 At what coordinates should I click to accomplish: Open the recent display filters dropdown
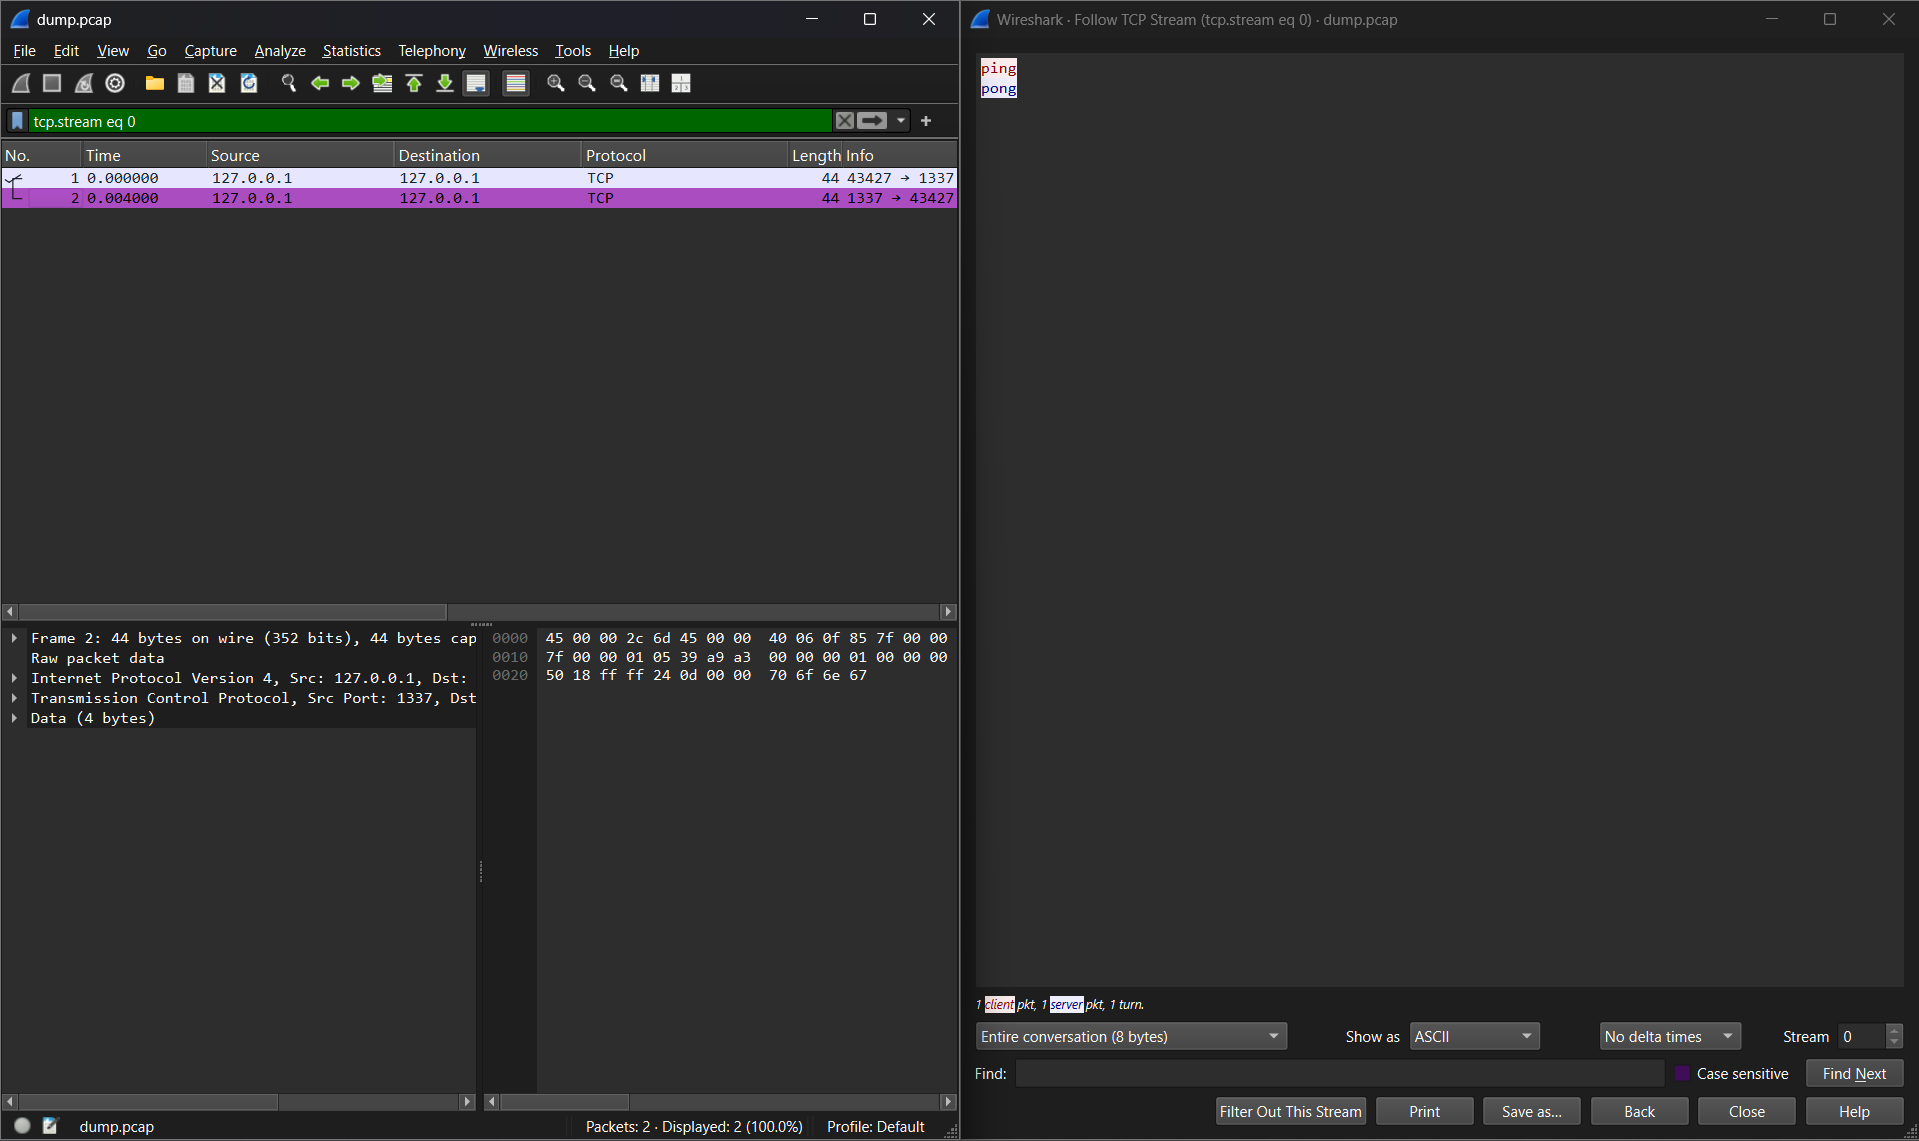pyautogui.click(x=901, y=121)
